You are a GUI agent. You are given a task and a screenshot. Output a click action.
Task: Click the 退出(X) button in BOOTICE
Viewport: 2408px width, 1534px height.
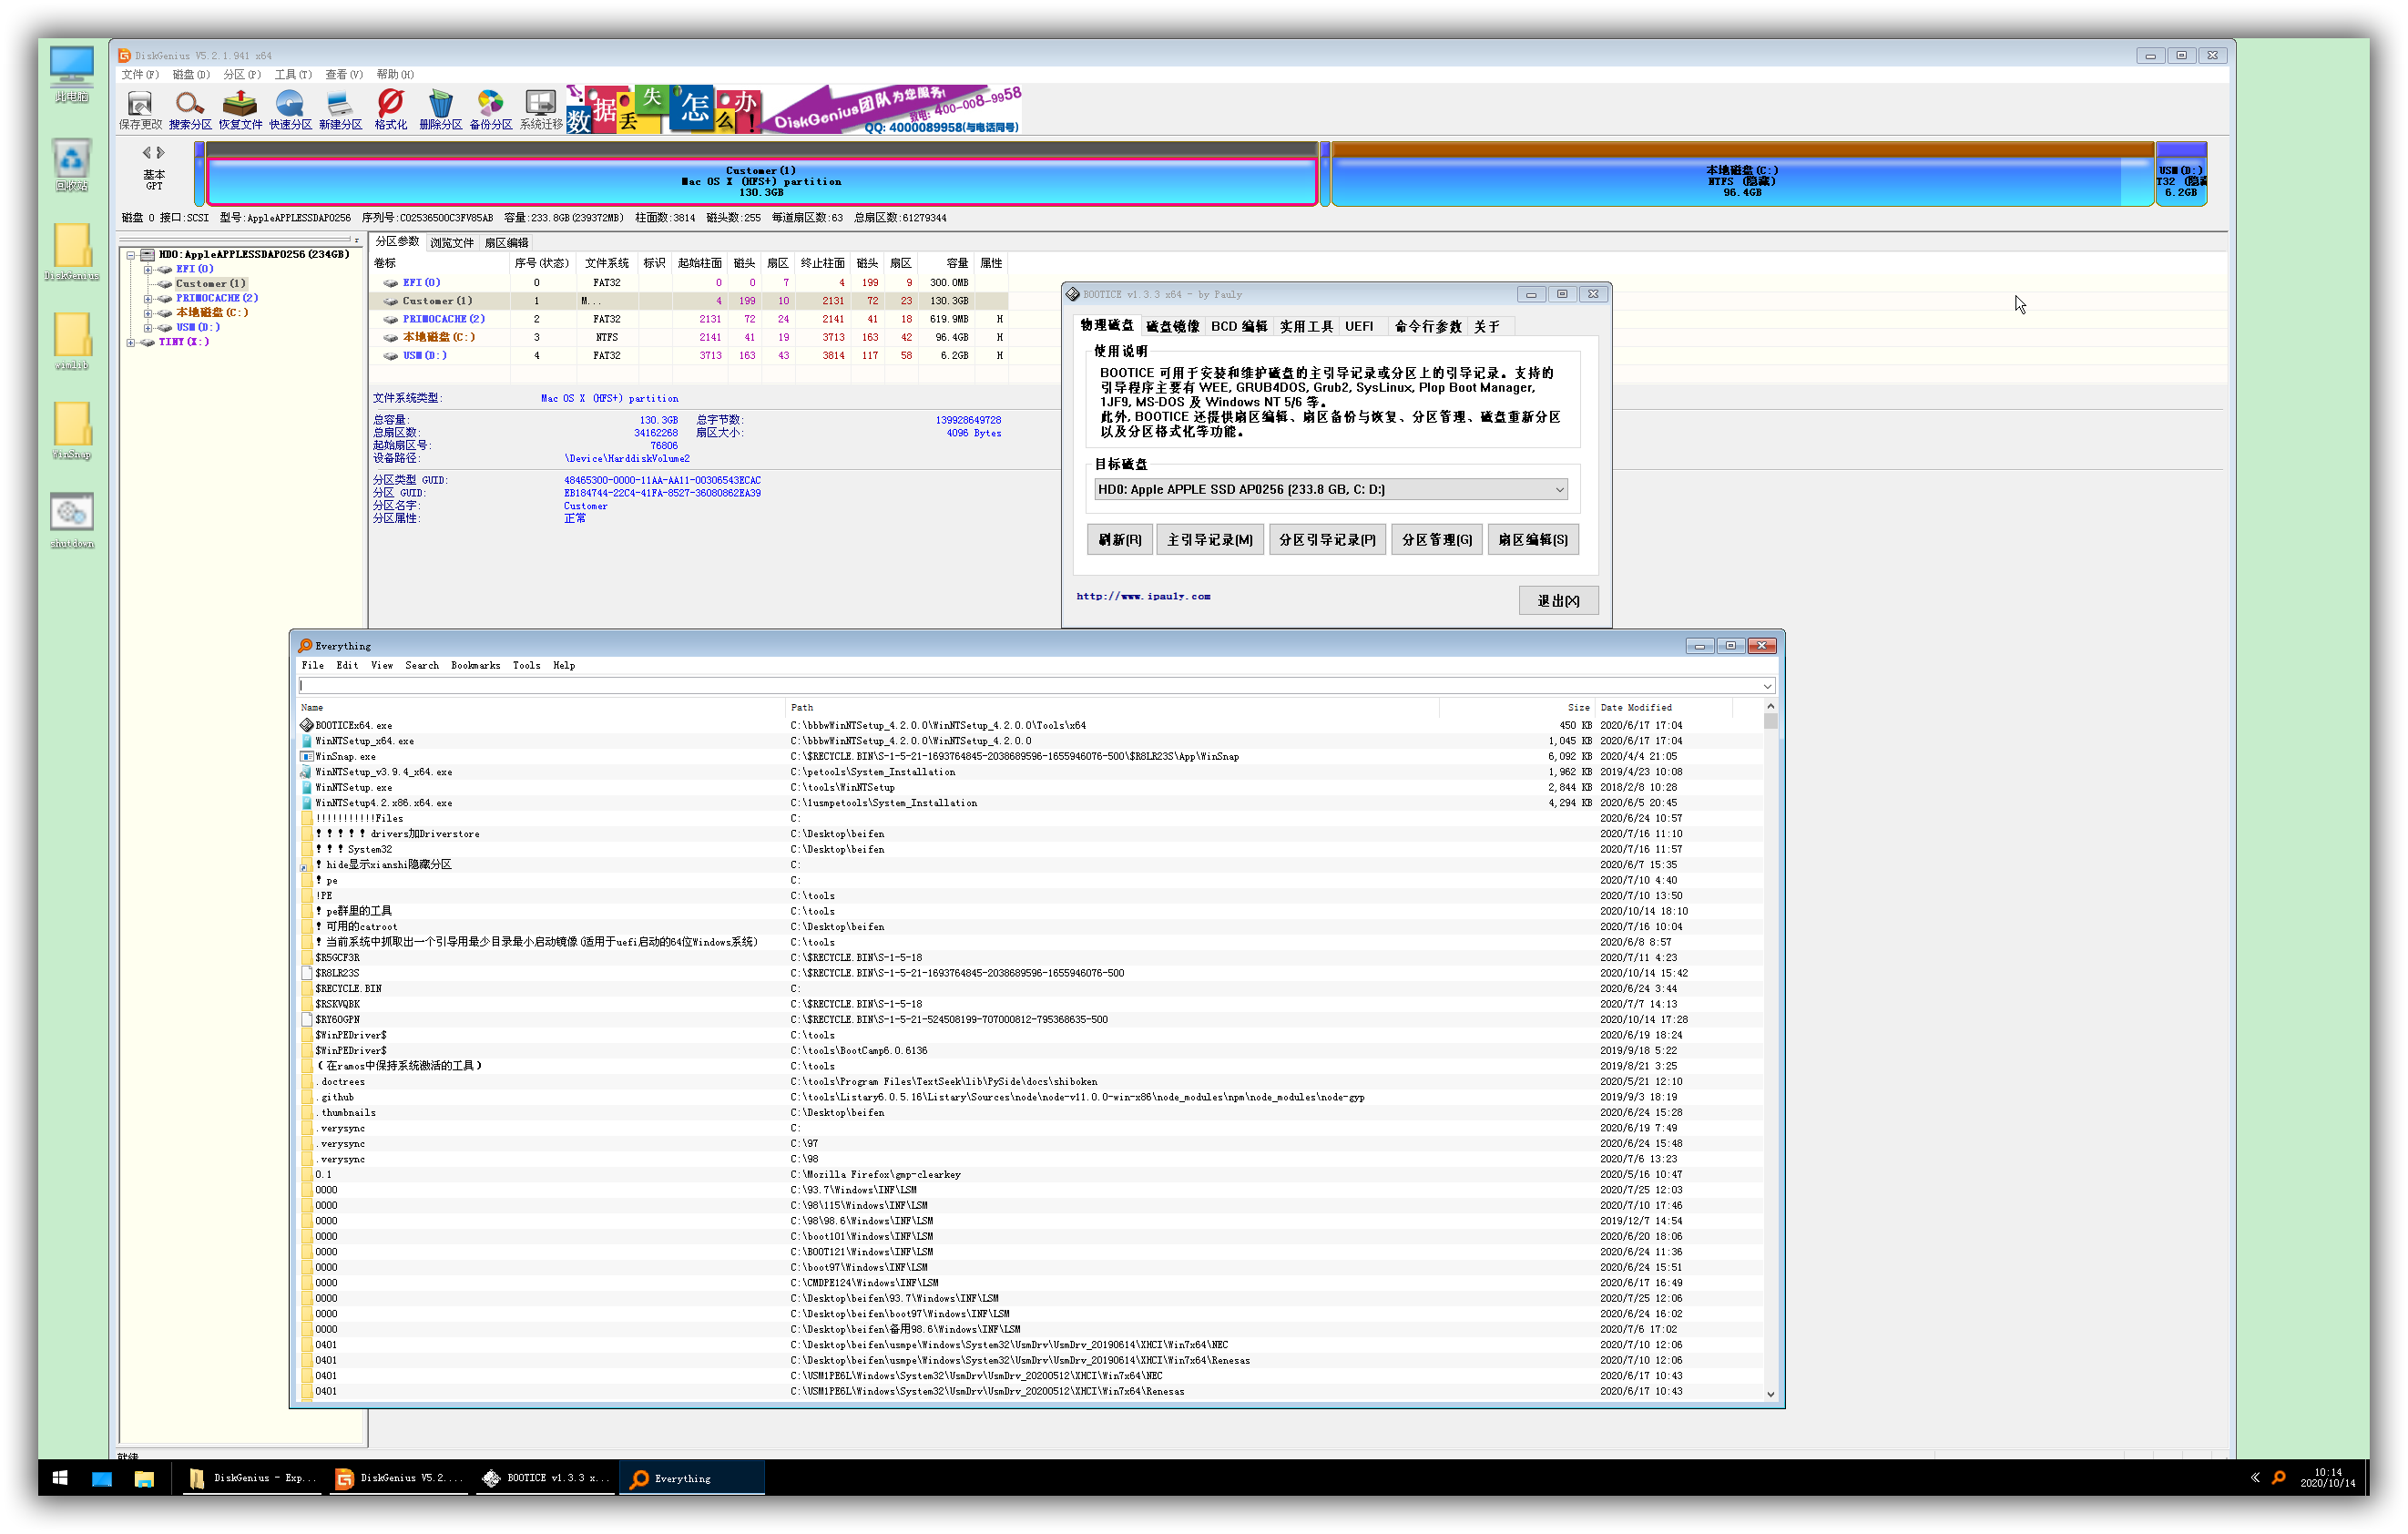[1558, 600]
